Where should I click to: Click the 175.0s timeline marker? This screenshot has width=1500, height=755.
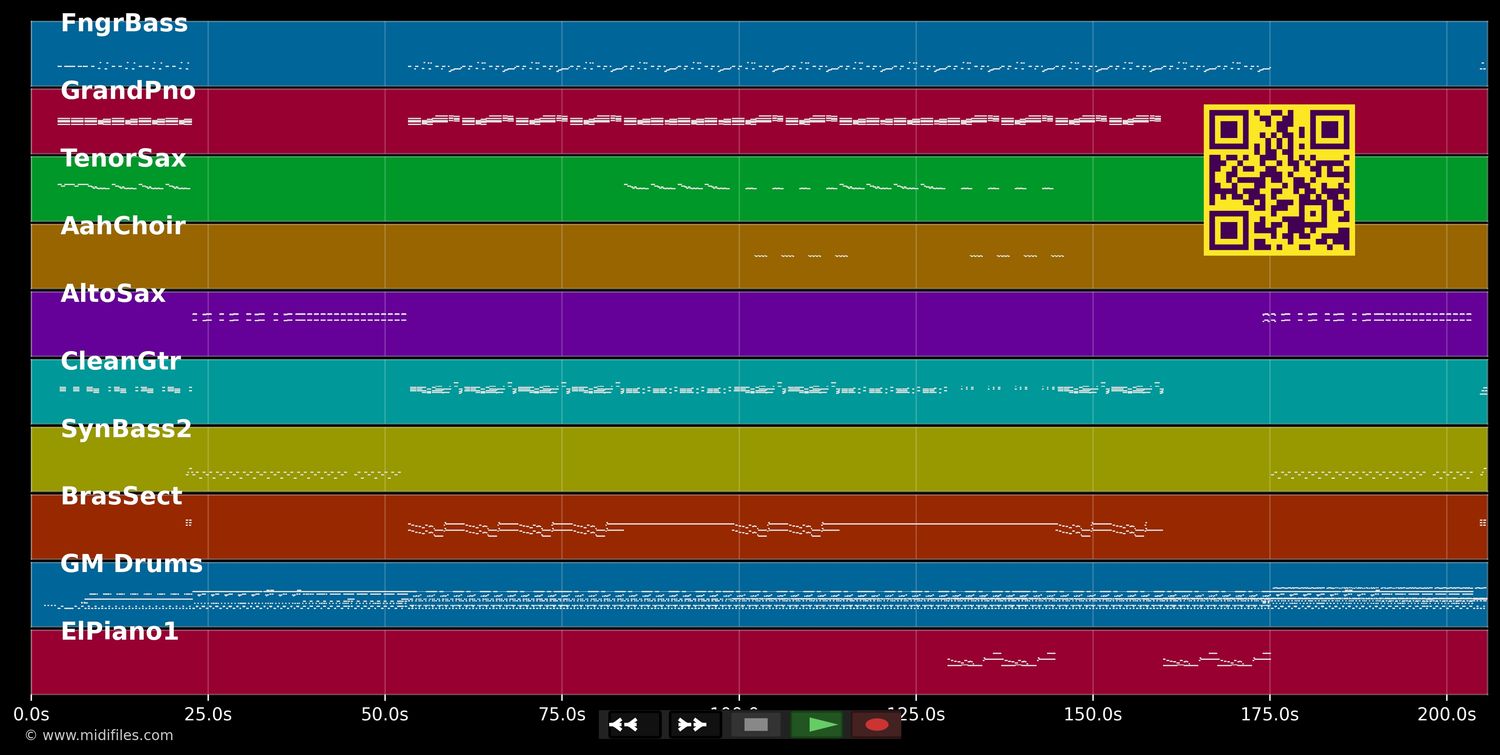(1270, 714)
